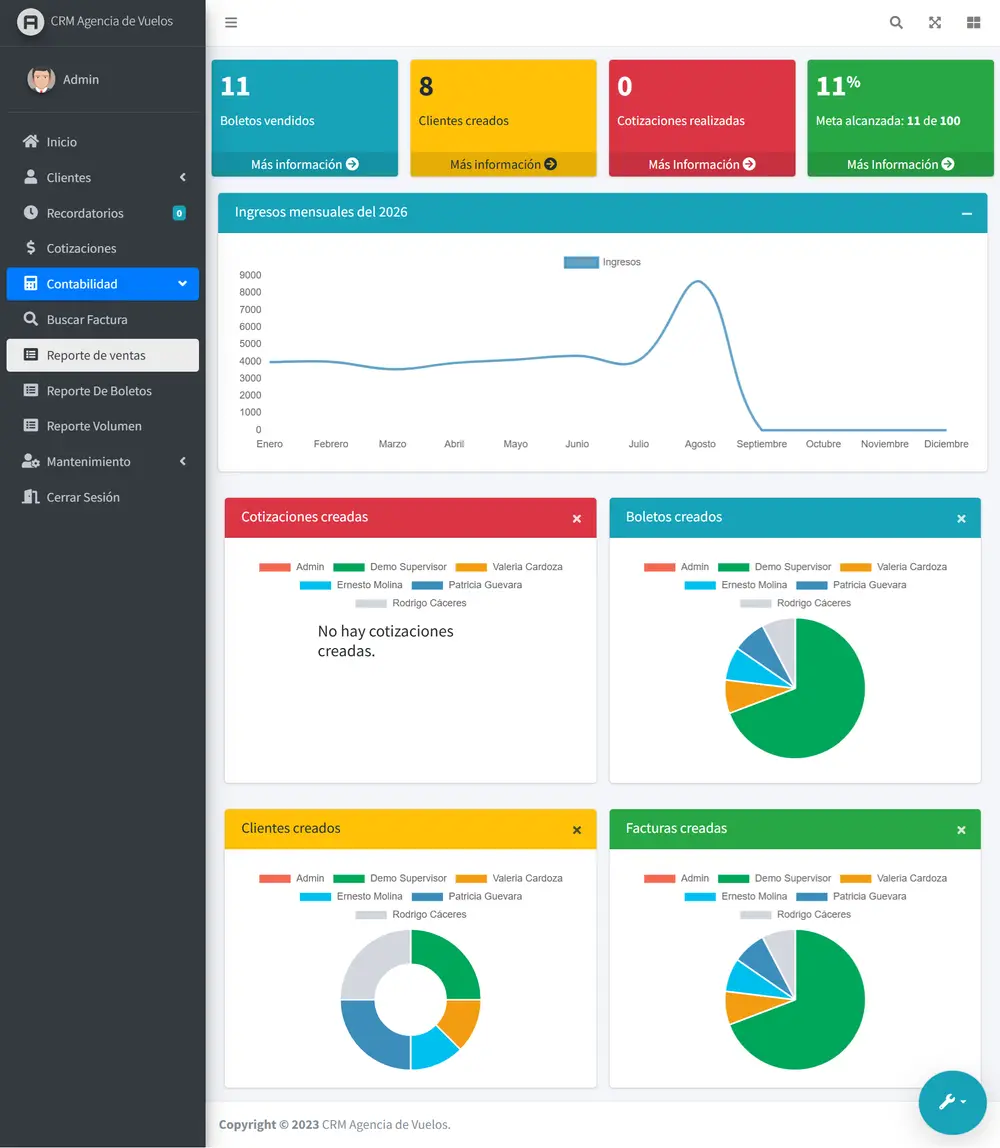
Task: Click the Agosto peak on the income line
Action: coord(698,281)
